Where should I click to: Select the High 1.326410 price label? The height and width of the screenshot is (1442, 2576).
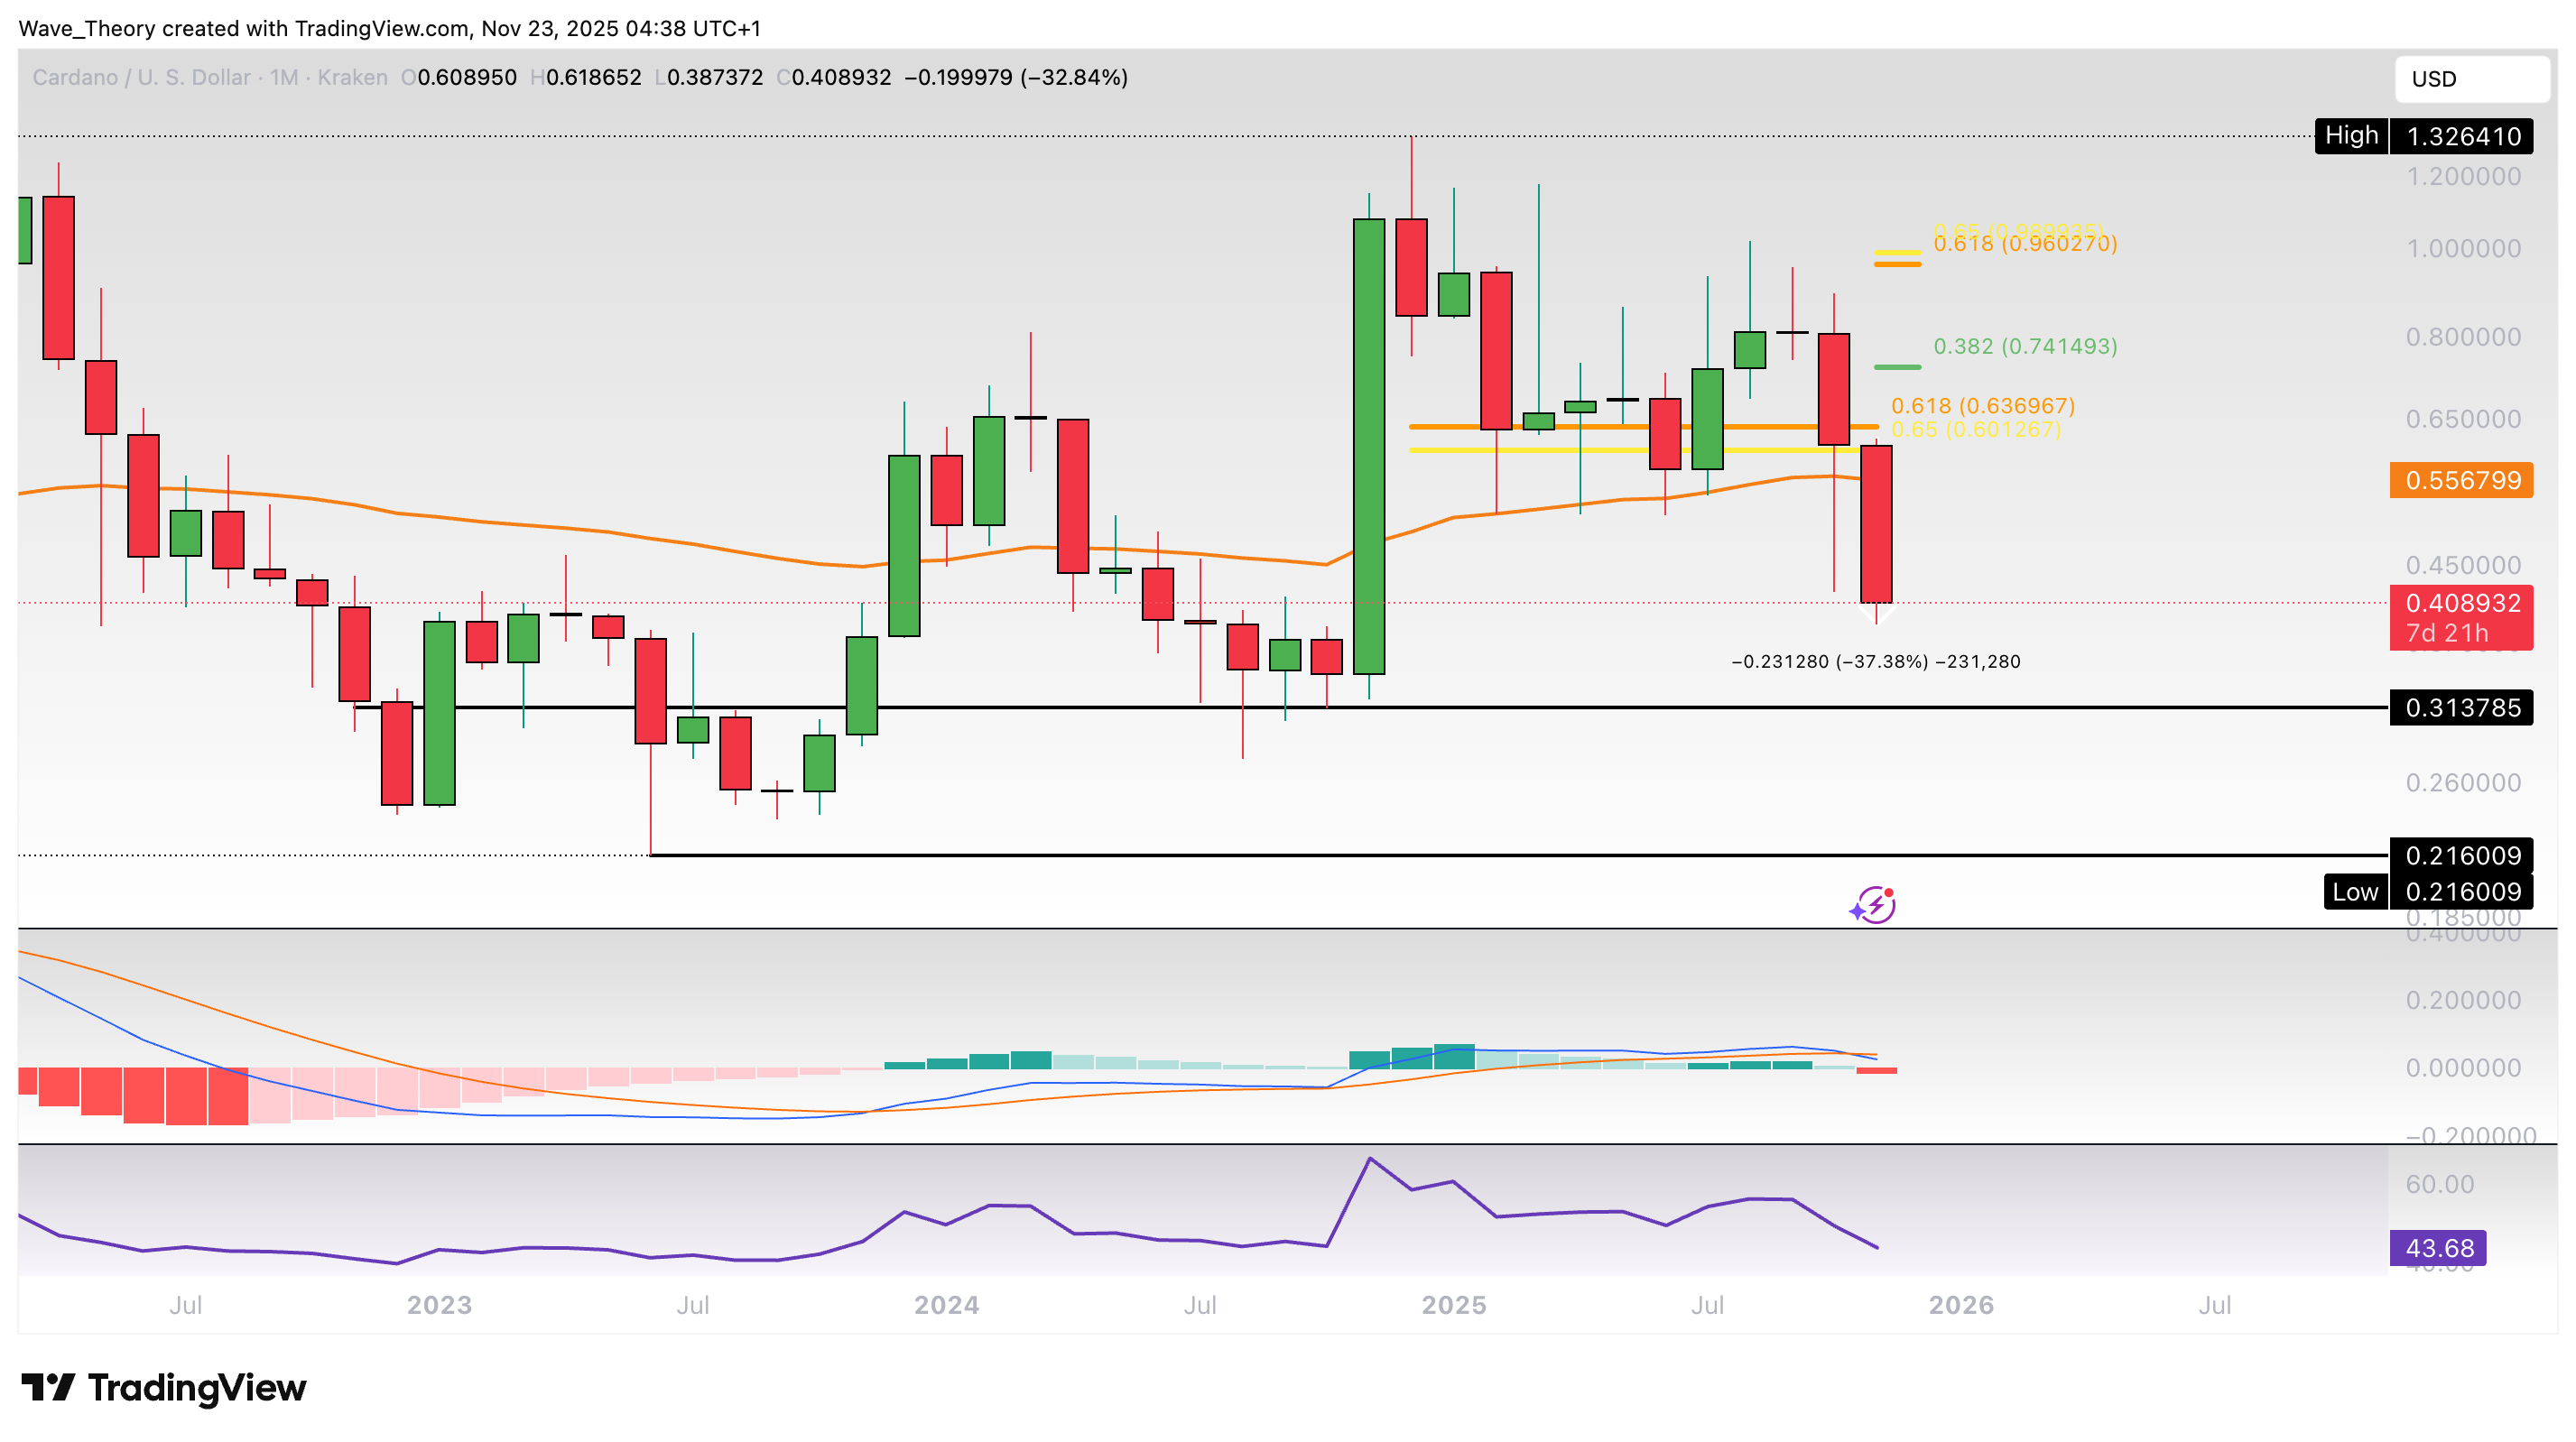coord(2423,136)
